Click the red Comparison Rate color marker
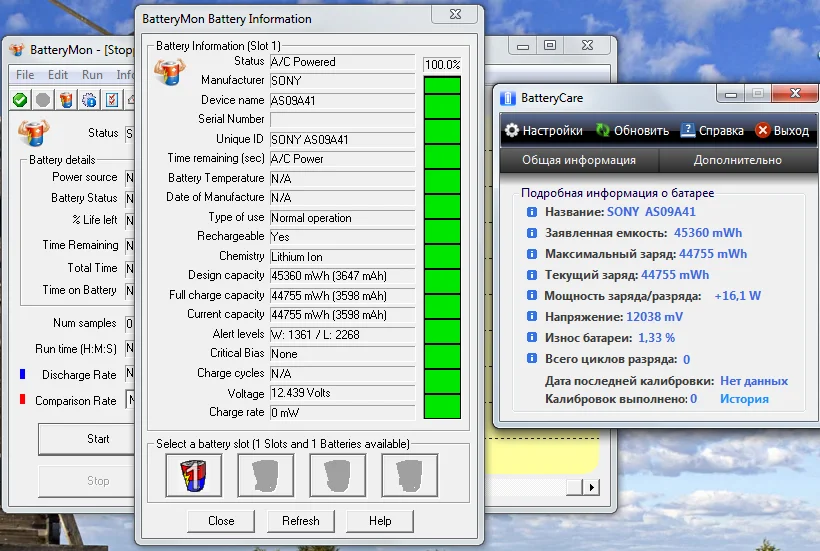 point(22,399)
